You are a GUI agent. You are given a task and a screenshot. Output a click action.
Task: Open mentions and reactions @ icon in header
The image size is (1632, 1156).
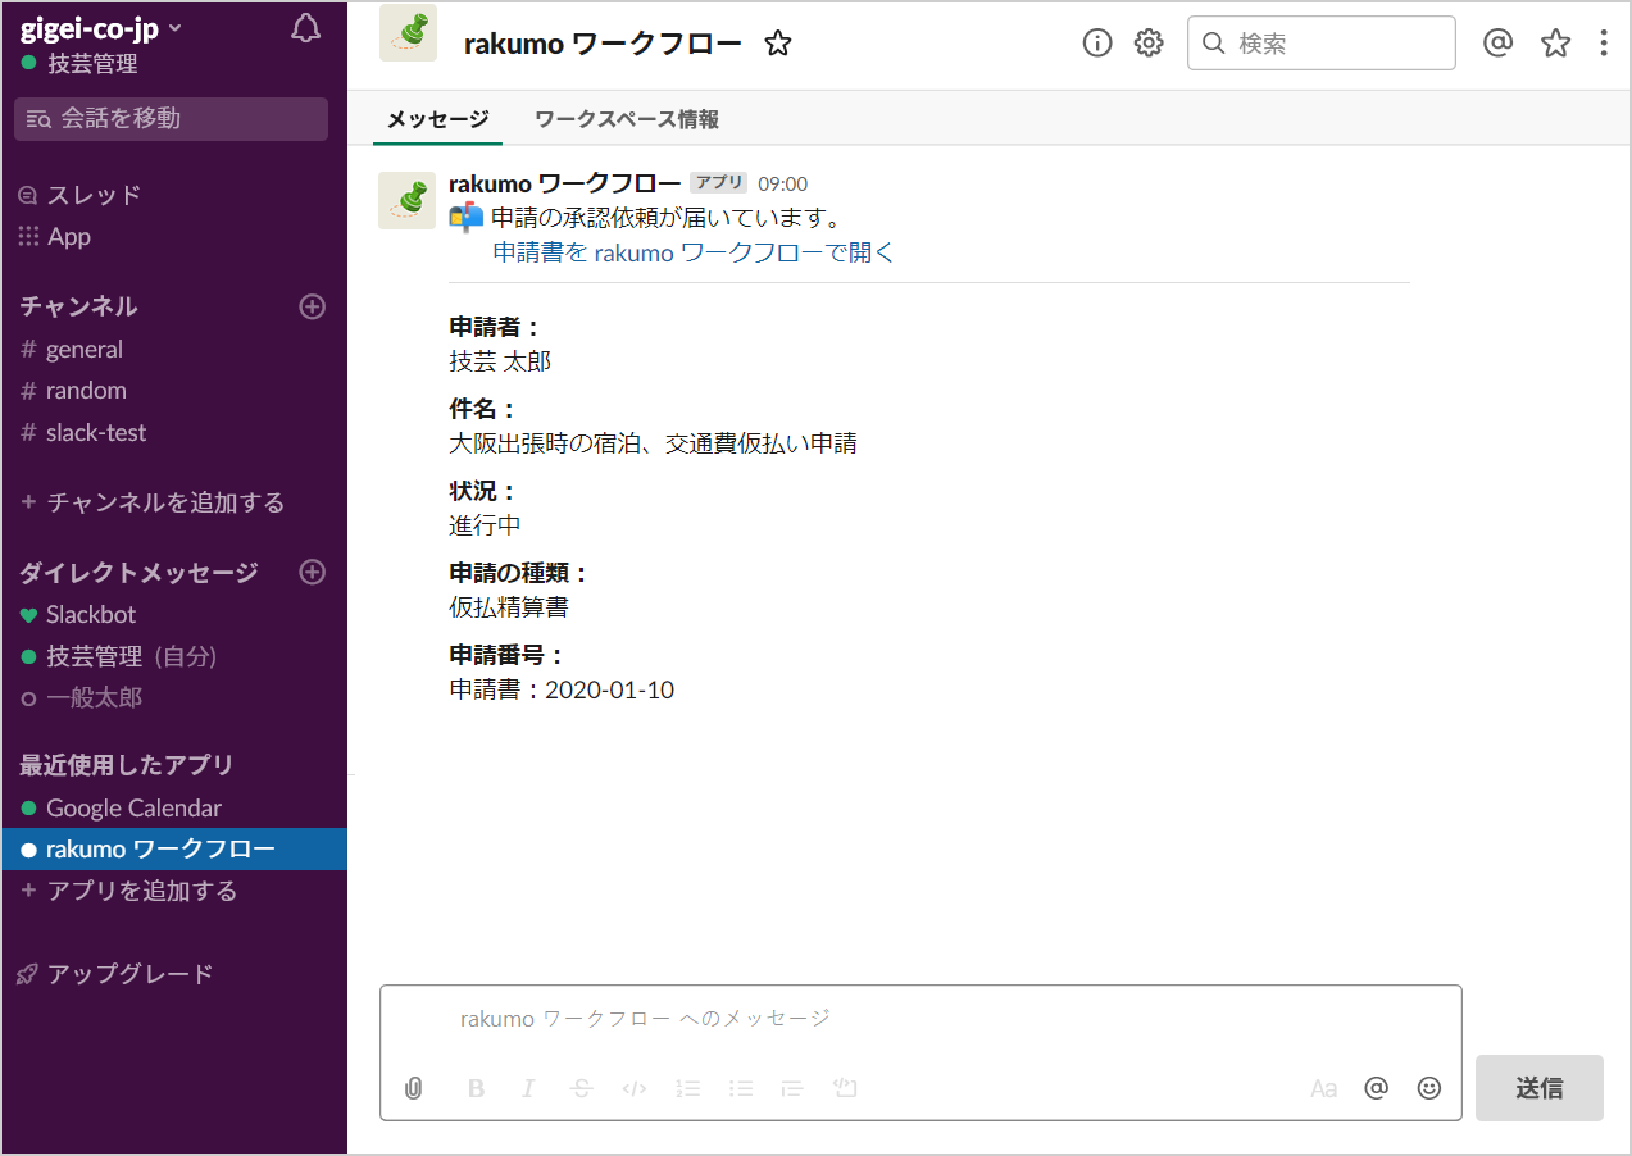pyautogui.click(x=1498, y=43)
